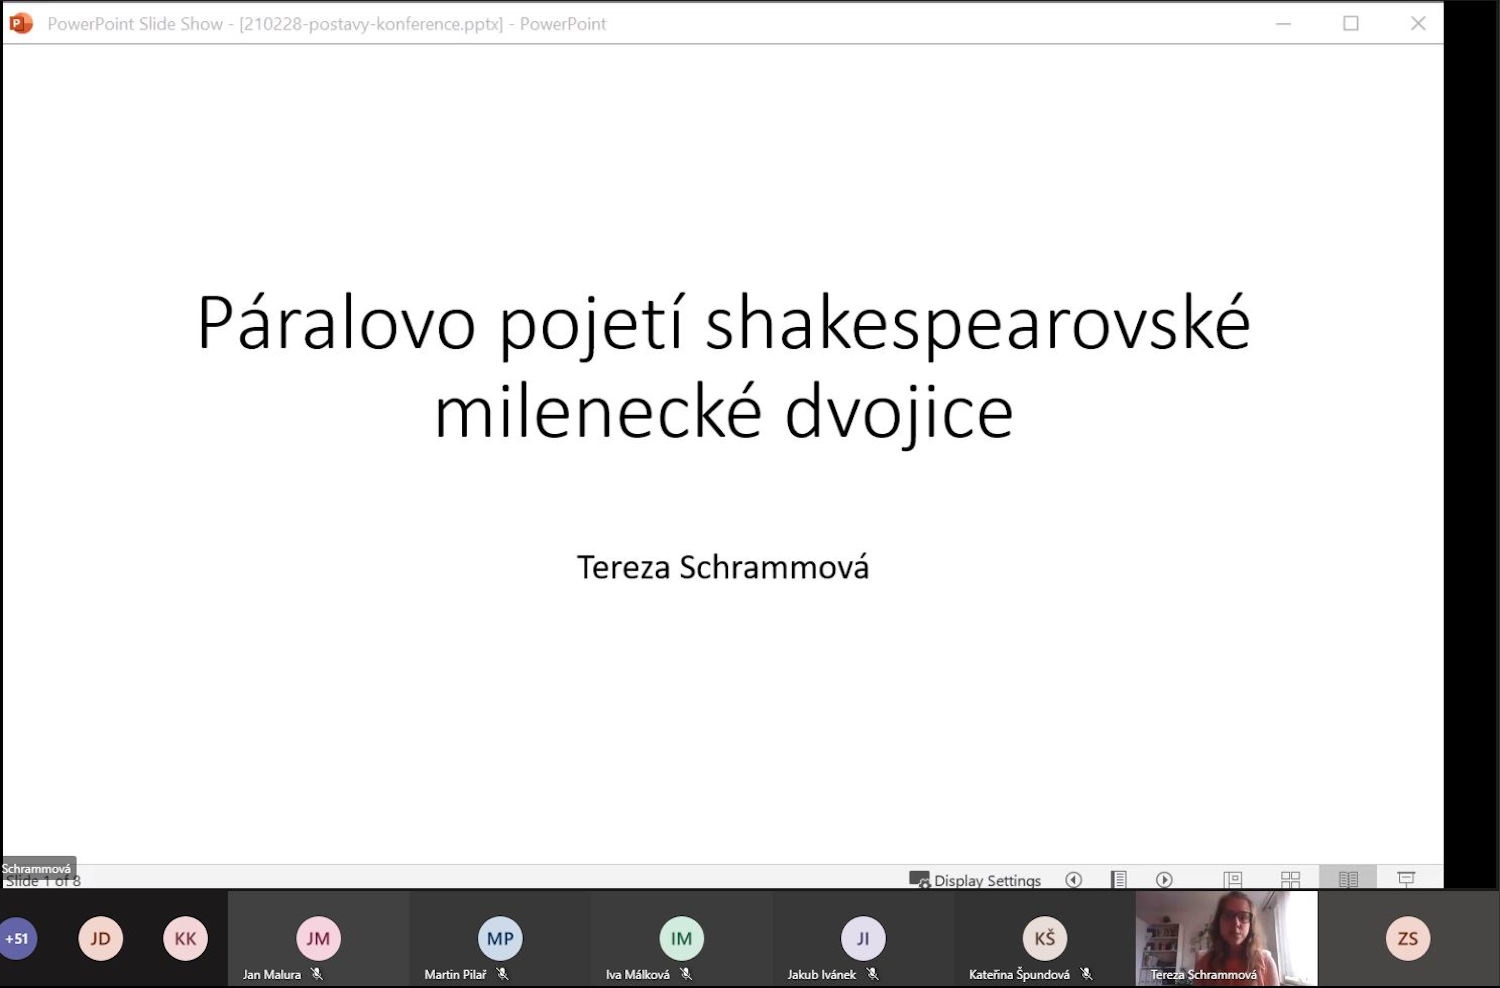Select ZS participant avatar
The height and width of the screenshot is (988, 1500).
tap(1408, 939)
